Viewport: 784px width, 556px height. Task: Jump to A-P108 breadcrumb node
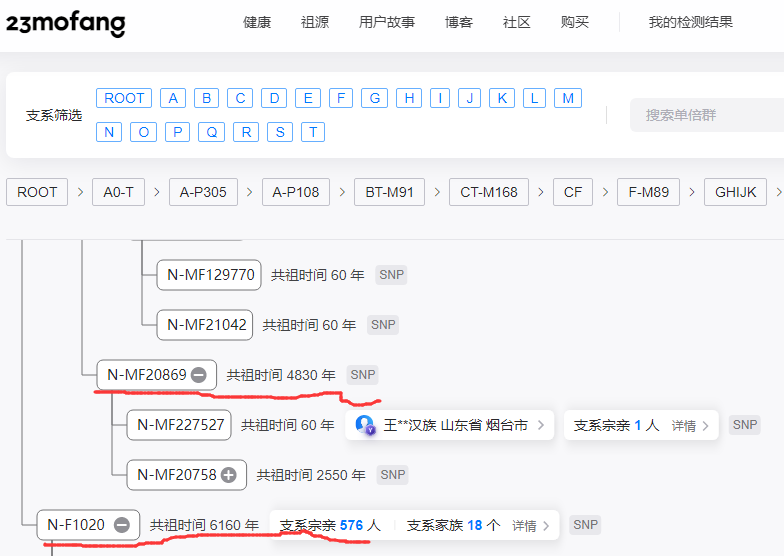pyautogui.click(x=296, y=192)
